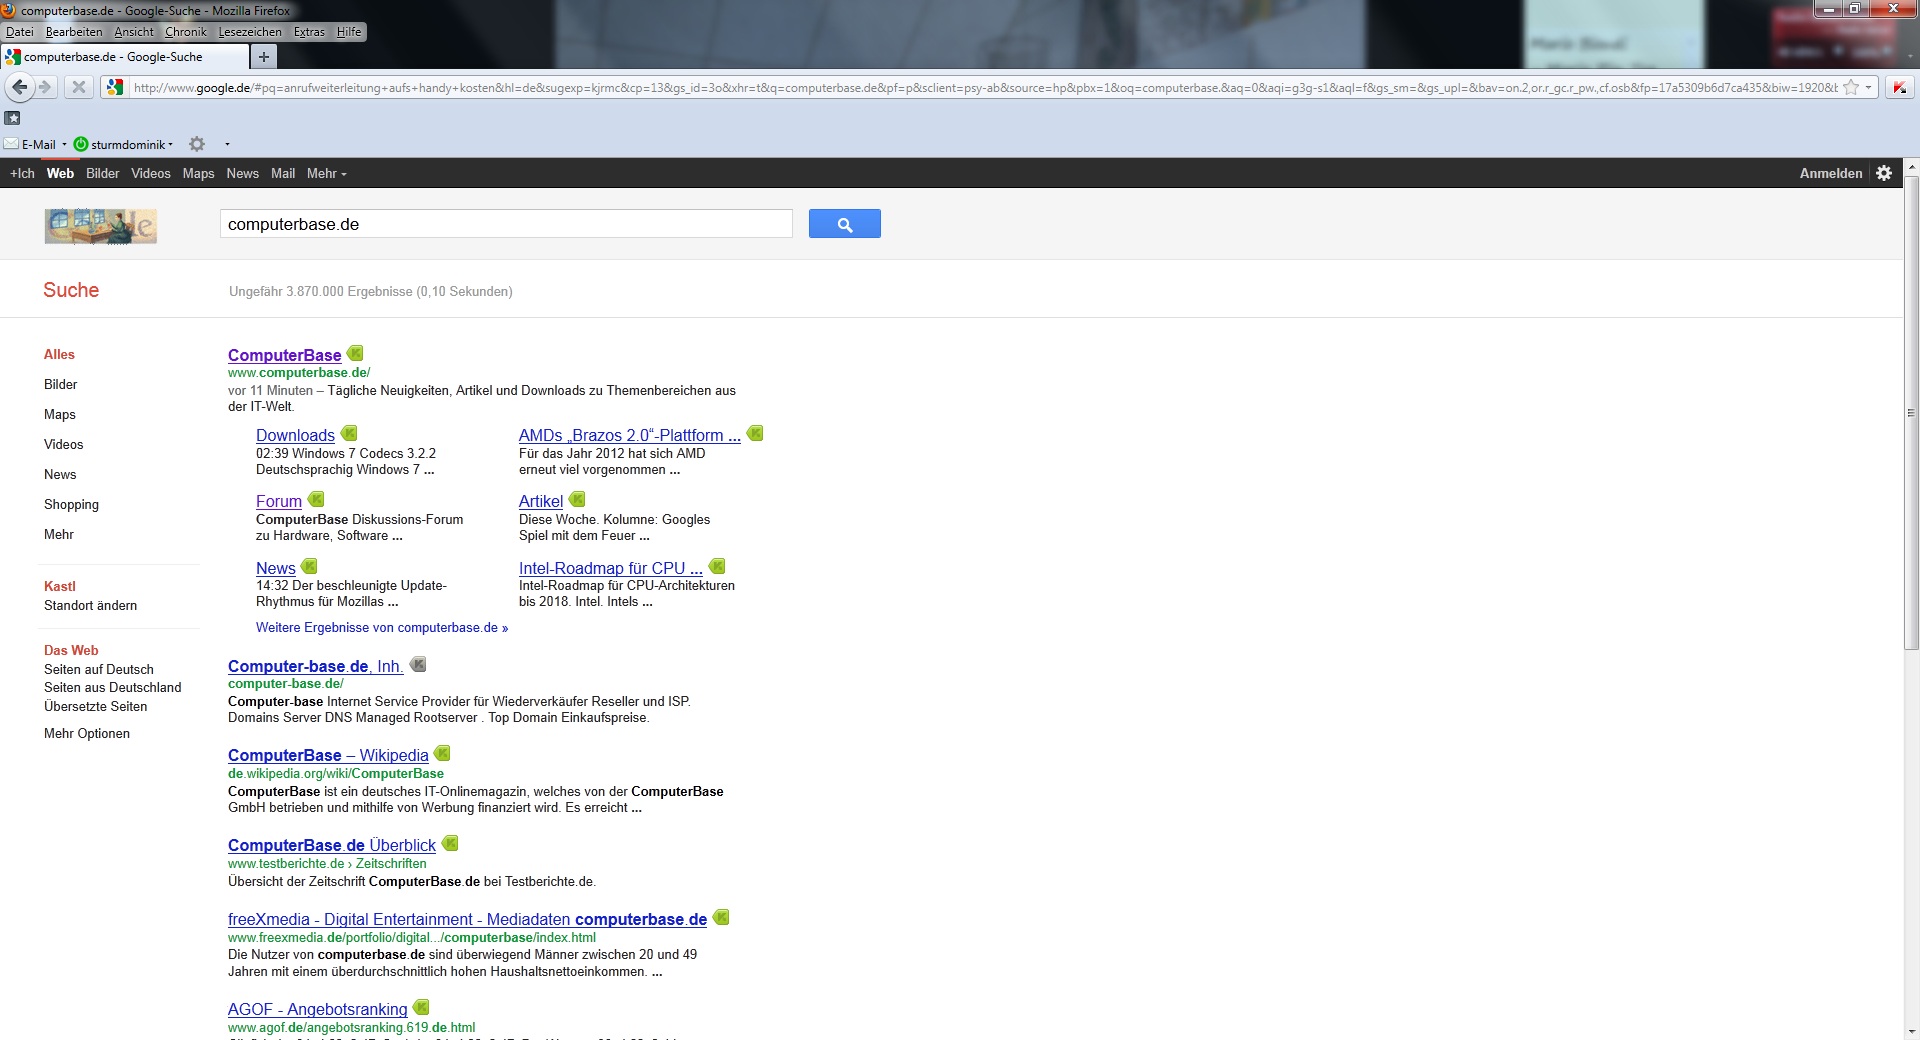Bookmark this page with the star icon
Viewport: 1920px width, 1040px height.
pyautogui.click(x=1850, y=87)
